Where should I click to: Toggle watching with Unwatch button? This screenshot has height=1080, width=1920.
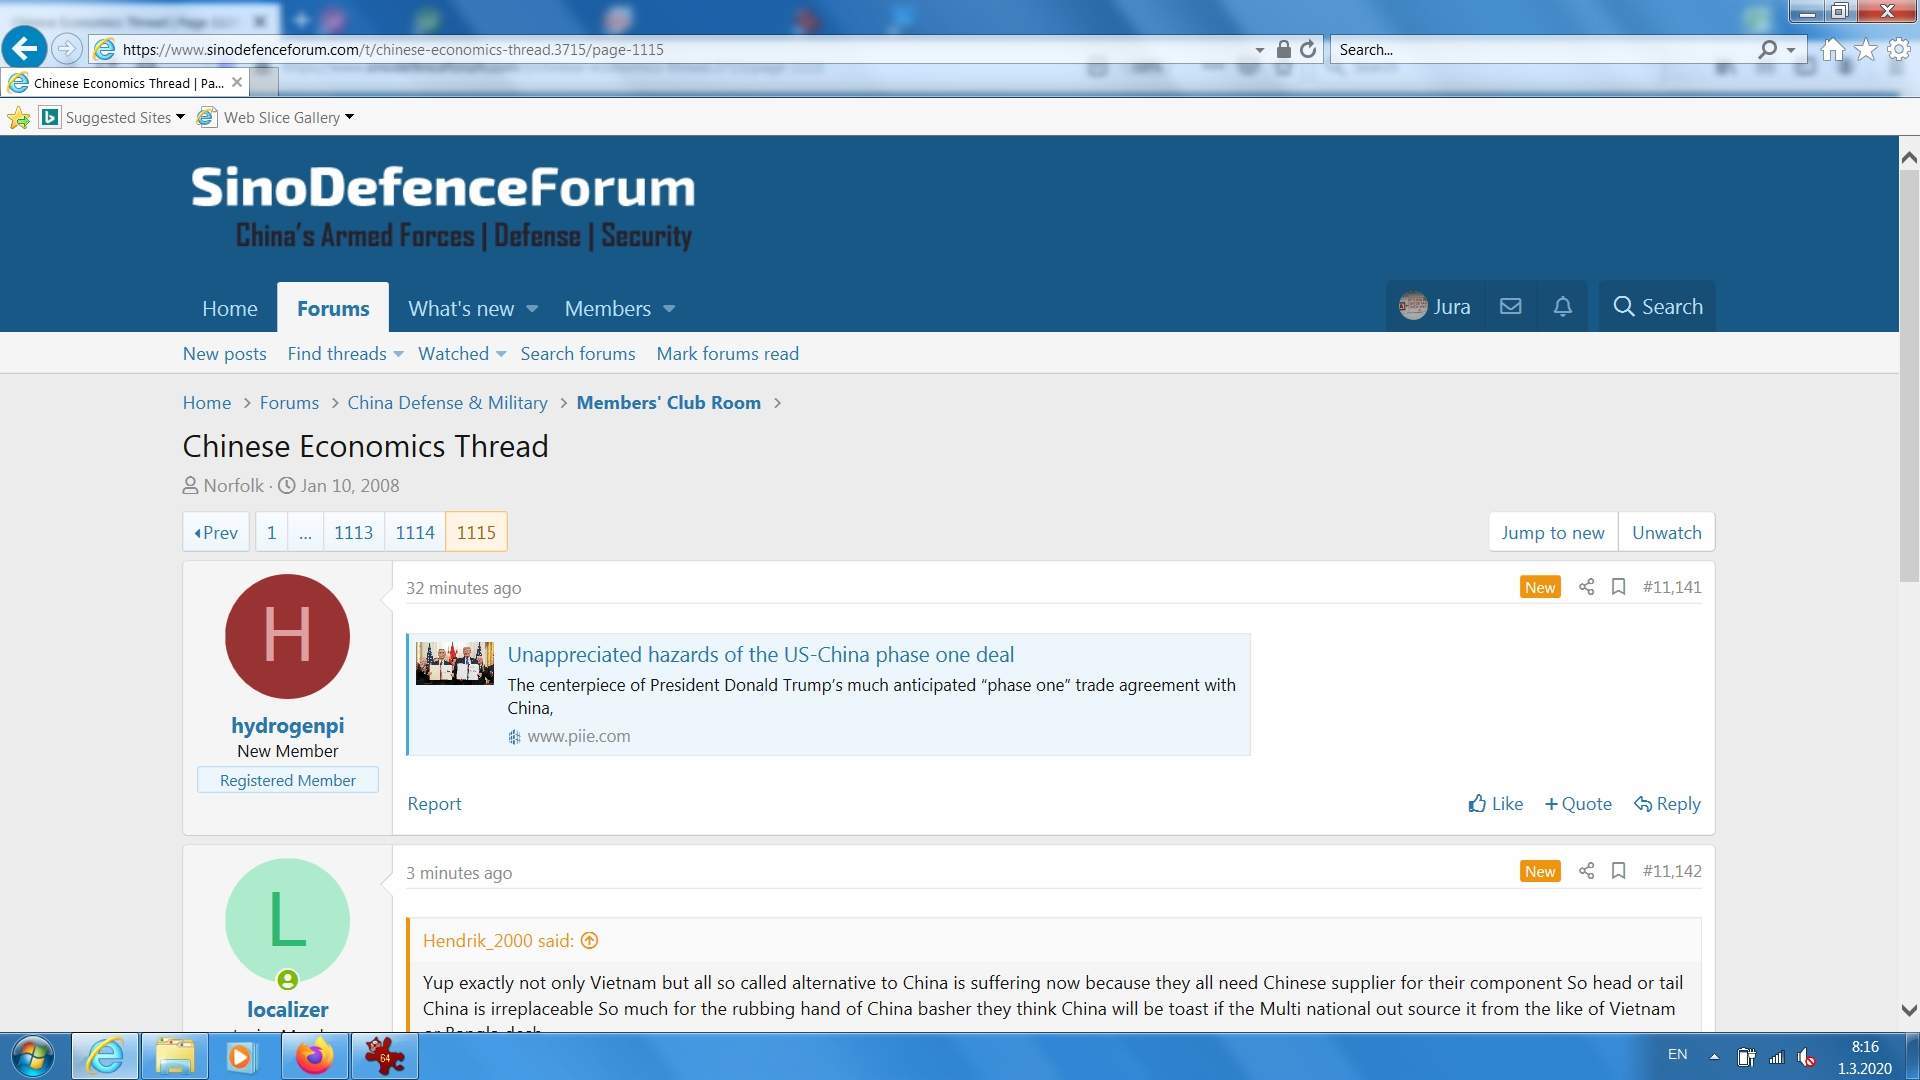[1666, 532]
